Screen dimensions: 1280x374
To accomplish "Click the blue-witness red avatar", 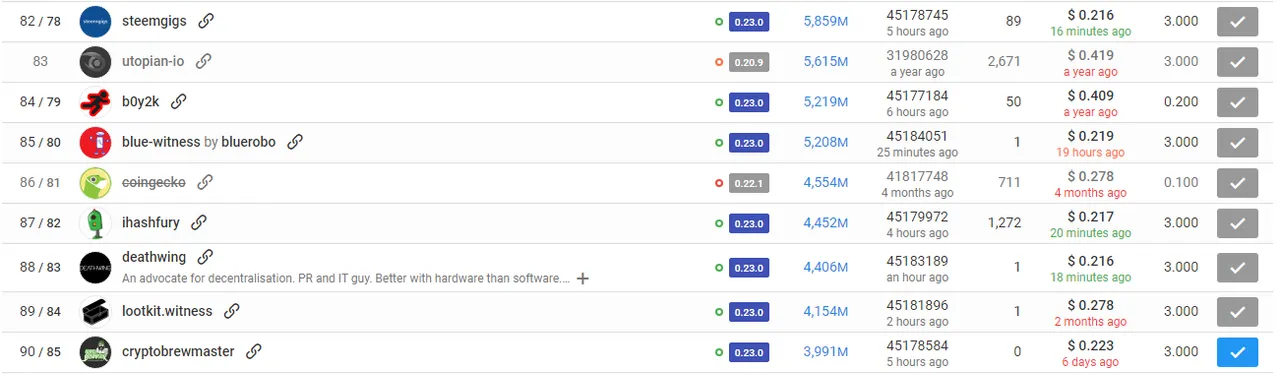I will (95, 142).
